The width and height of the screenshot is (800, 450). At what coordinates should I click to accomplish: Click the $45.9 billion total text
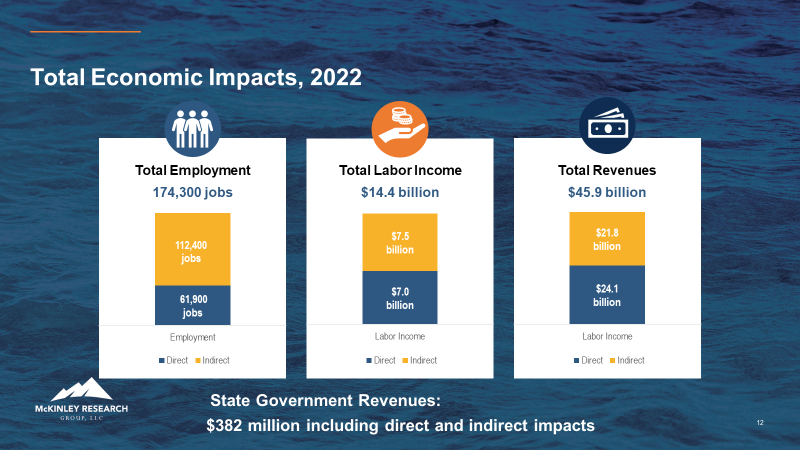pyautogui.click(x=607, y=192)
